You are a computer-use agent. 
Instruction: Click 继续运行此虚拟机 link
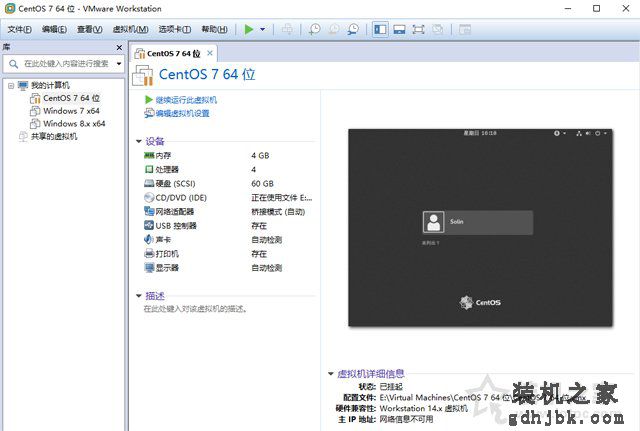coord(186,100)
